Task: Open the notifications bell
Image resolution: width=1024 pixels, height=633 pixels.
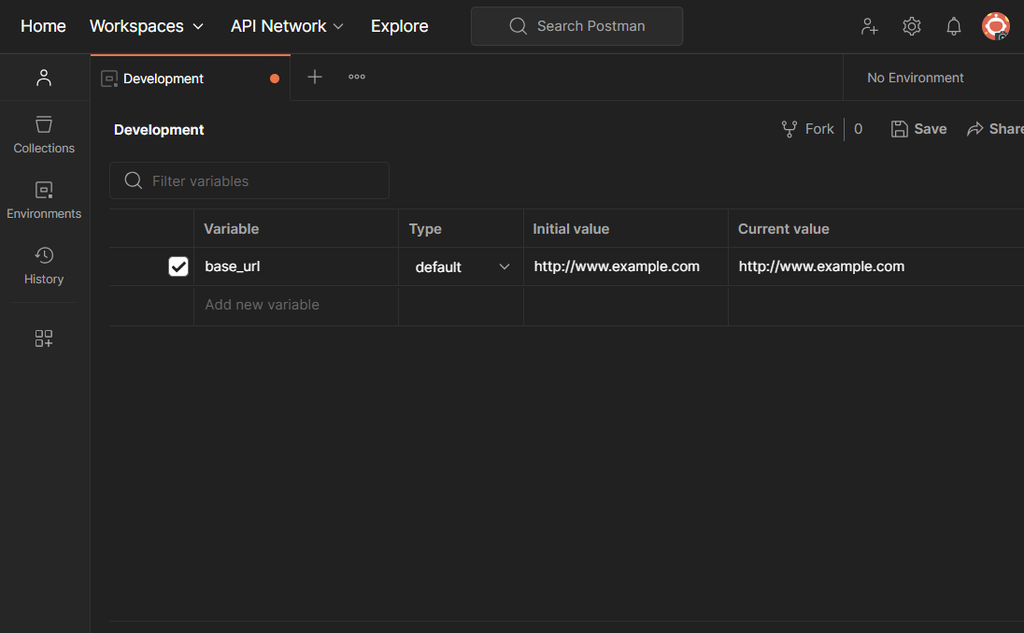Action: (x=954, y=27)
